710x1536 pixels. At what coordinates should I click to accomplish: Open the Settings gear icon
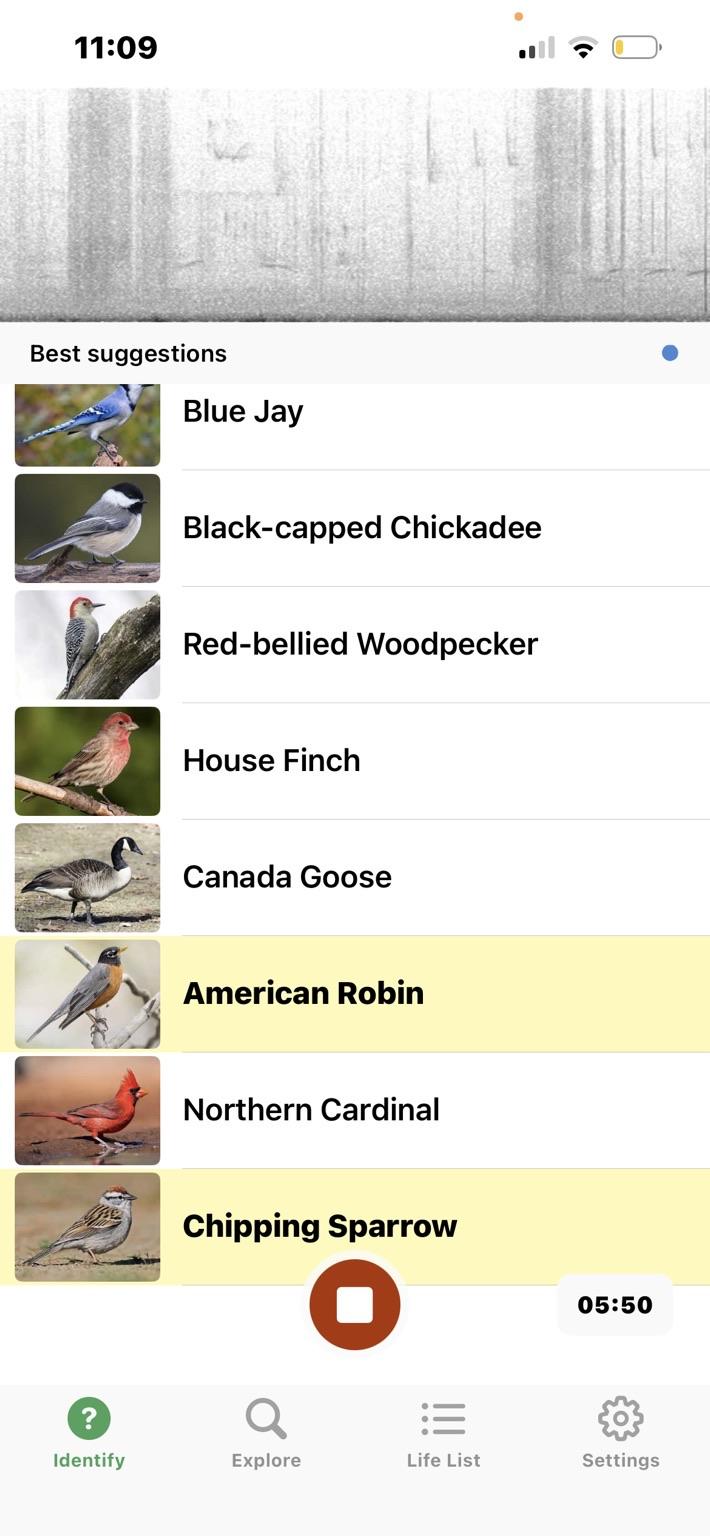click(x=619, y=1417)
